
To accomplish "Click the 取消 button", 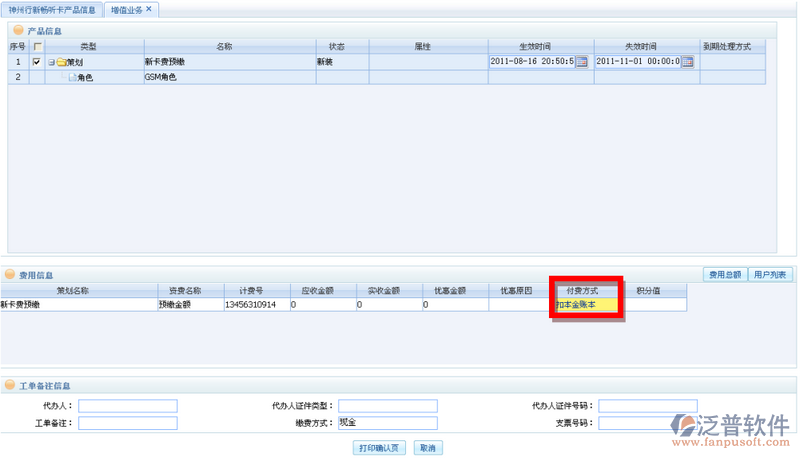I will [x=426, y=448].
